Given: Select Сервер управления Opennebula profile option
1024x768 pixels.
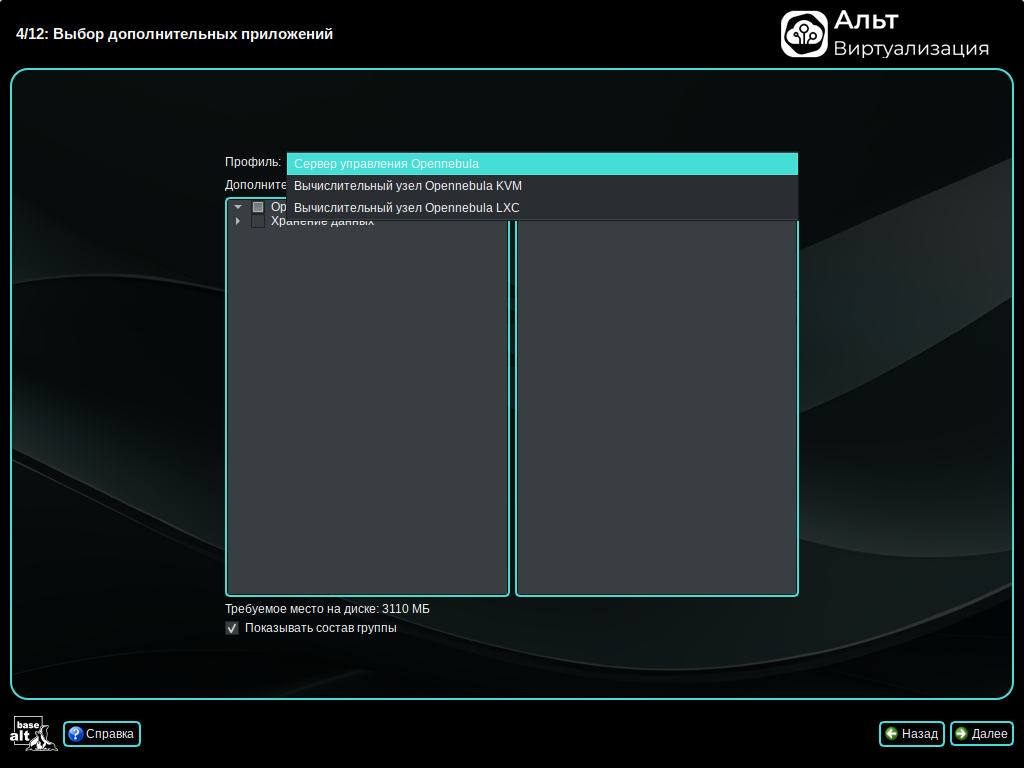Looking at the screenshot, I should click(542, 164).
